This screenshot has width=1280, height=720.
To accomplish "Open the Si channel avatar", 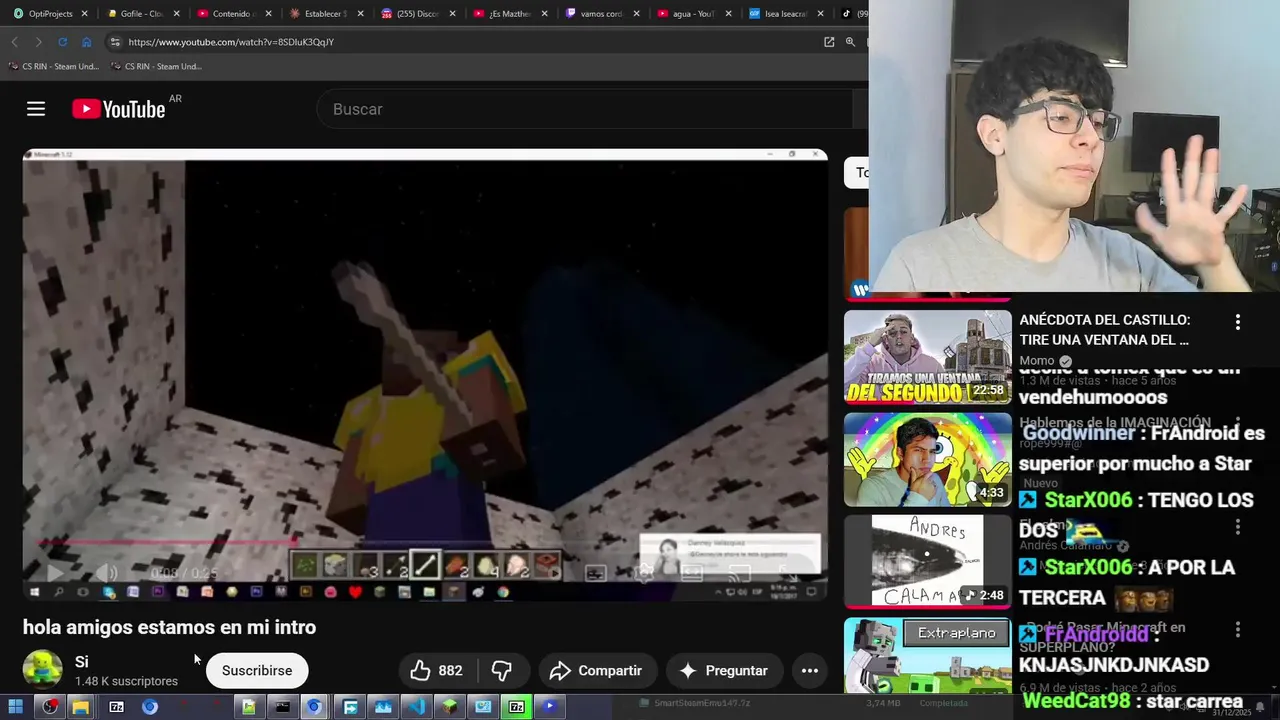I will click(x=43, y=670).
